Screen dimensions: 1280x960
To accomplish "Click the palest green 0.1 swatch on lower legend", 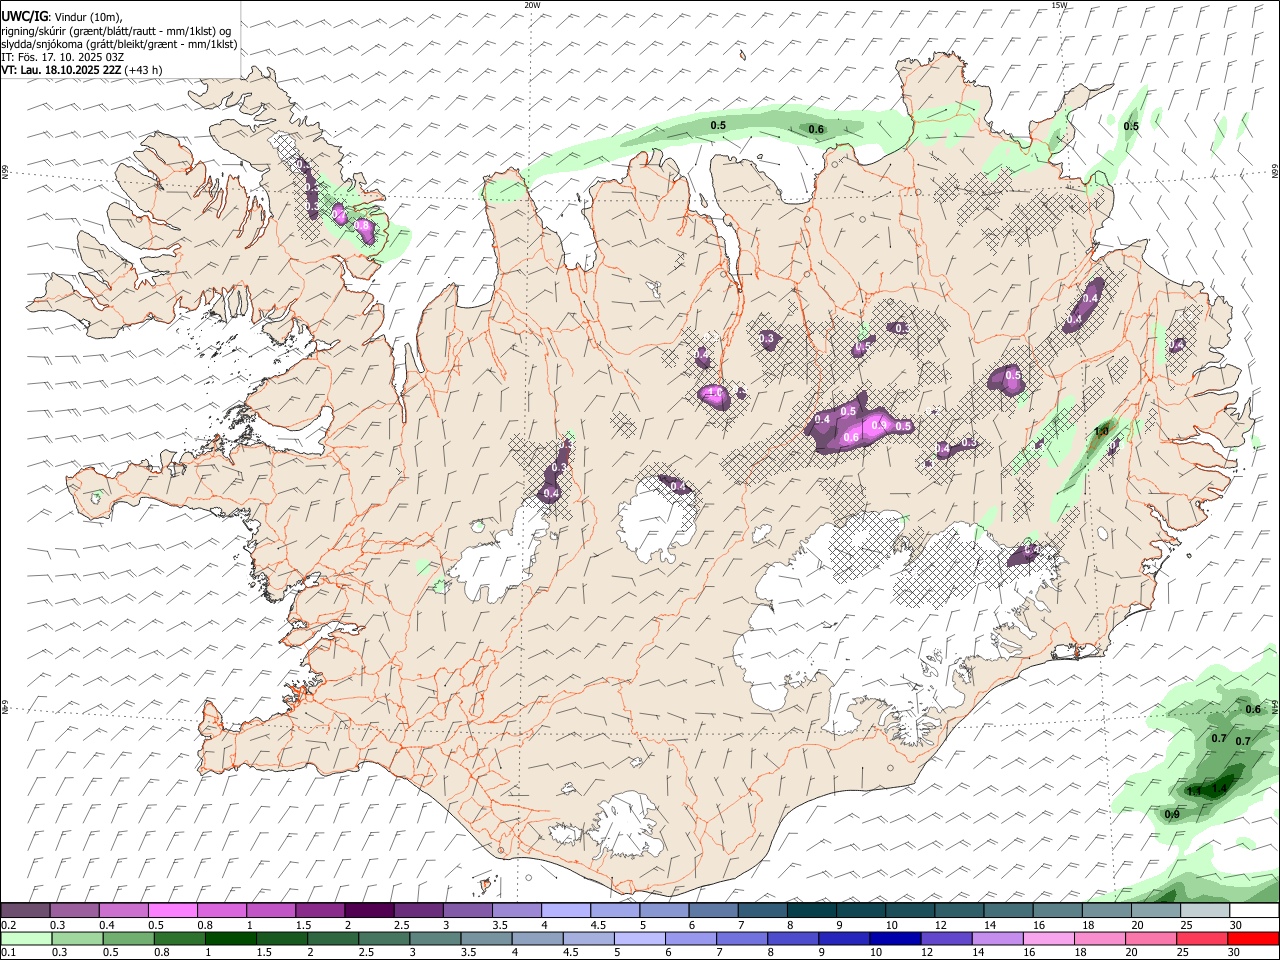I will (x=26, y=938).
